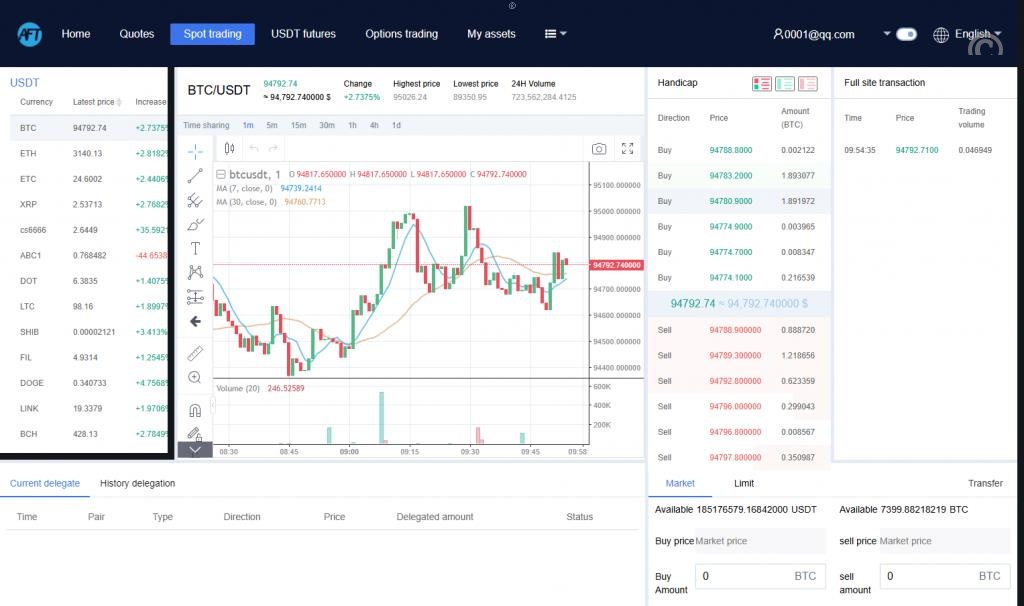This screenshot has width=1024, height=606.
Task: Show buy-only order book view
Action: [x=785, y=84]
